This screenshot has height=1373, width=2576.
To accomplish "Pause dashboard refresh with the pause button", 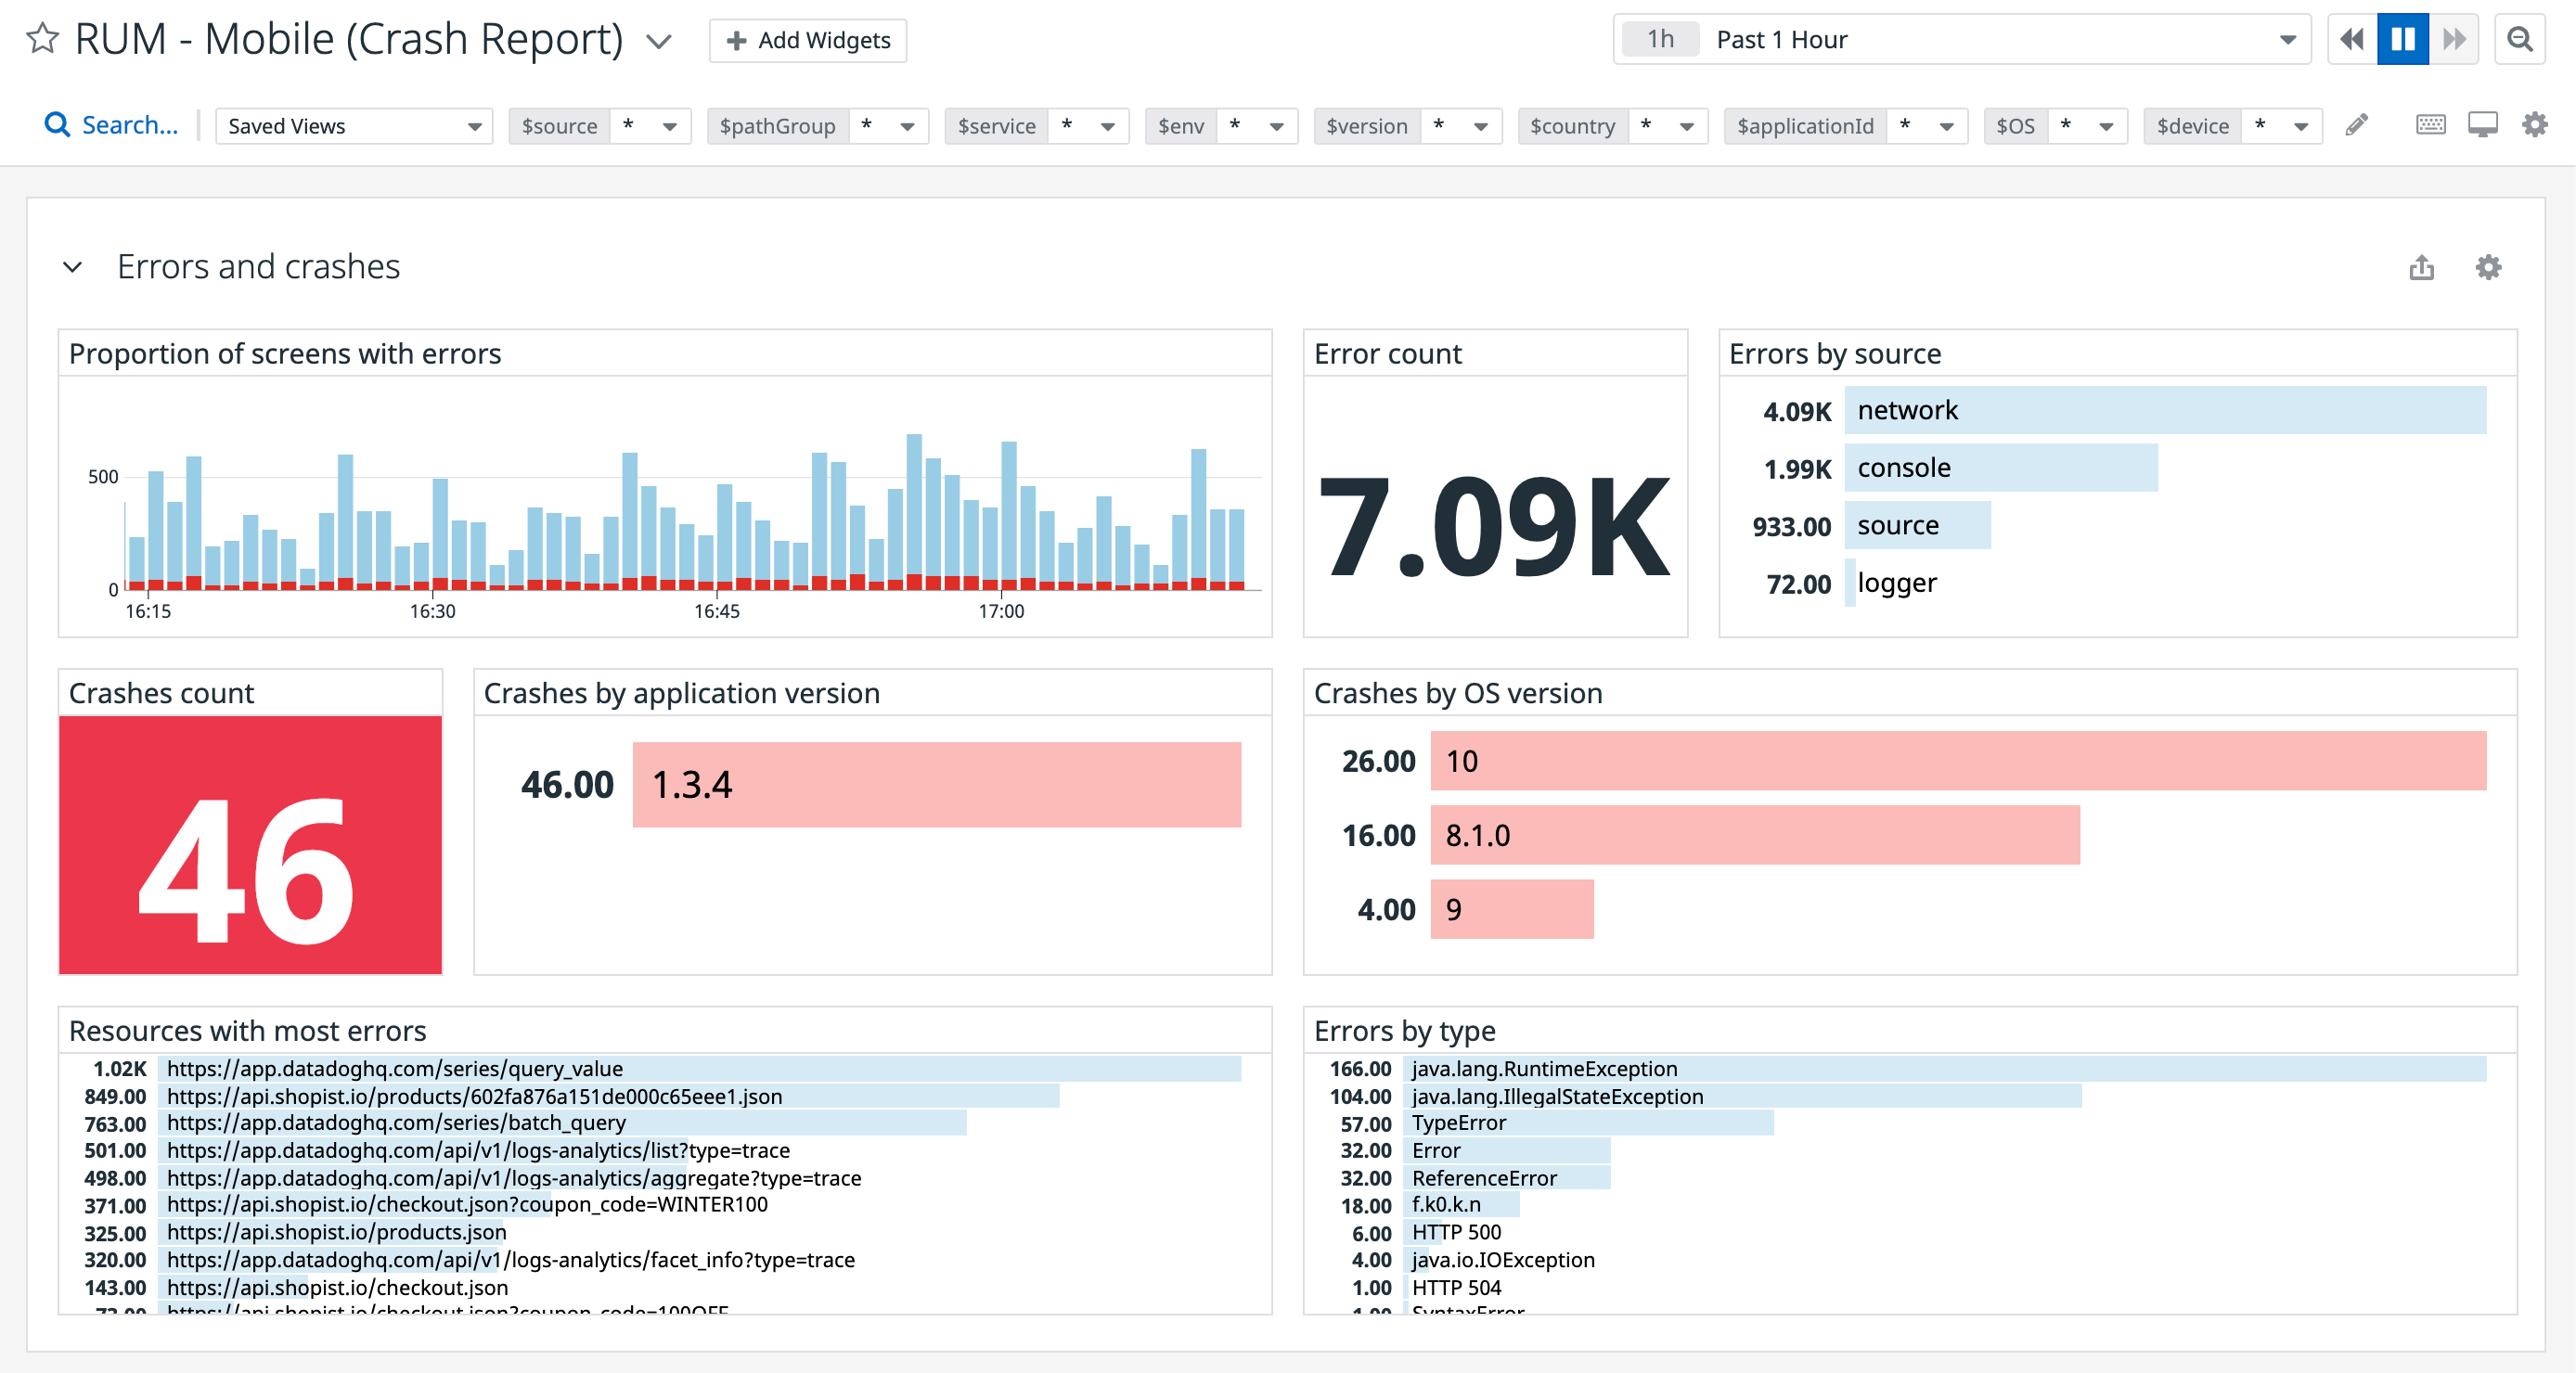I will tap(2402, 38).
